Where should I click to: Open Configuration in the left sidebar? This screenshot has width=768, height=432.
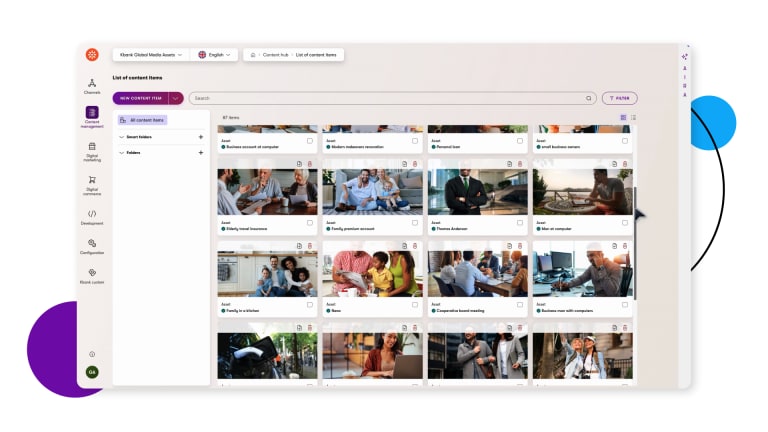(92, 246)
